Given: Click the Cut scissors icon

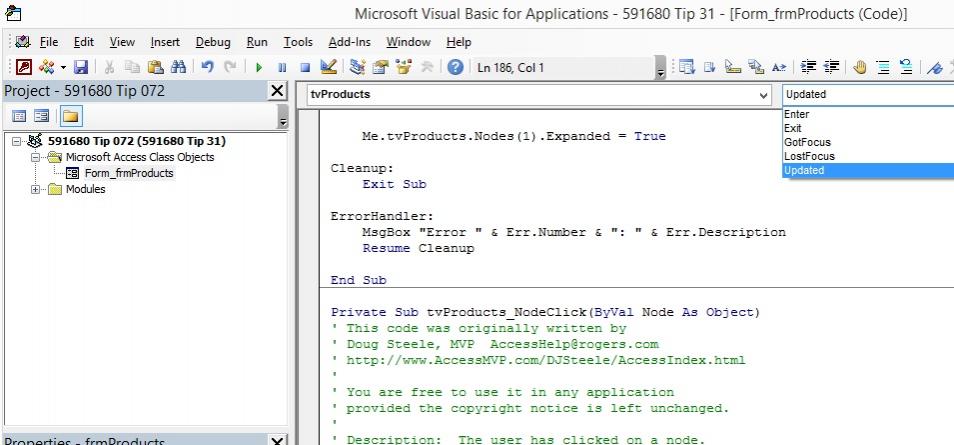Looking at the screenshot, I should (x=110, y=67).
